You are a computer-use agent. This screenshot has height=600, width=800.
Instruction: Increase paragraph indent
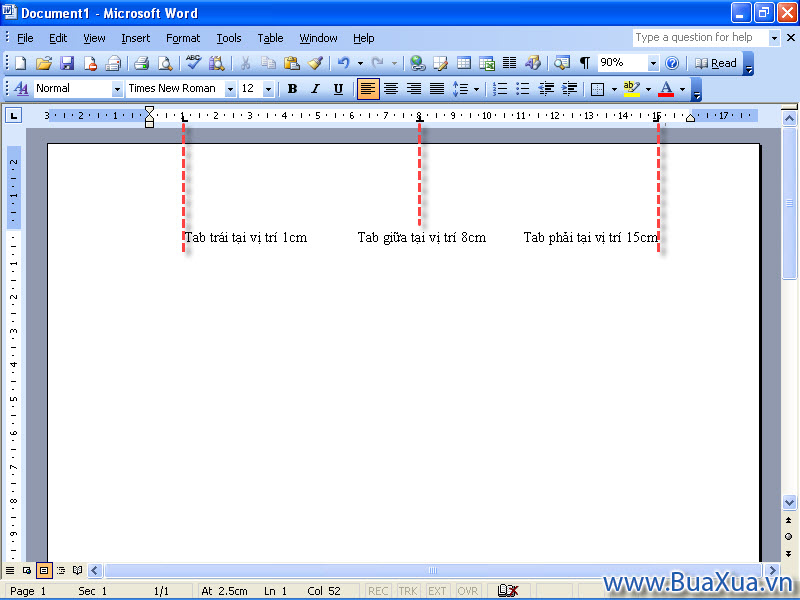coord(569,89)
